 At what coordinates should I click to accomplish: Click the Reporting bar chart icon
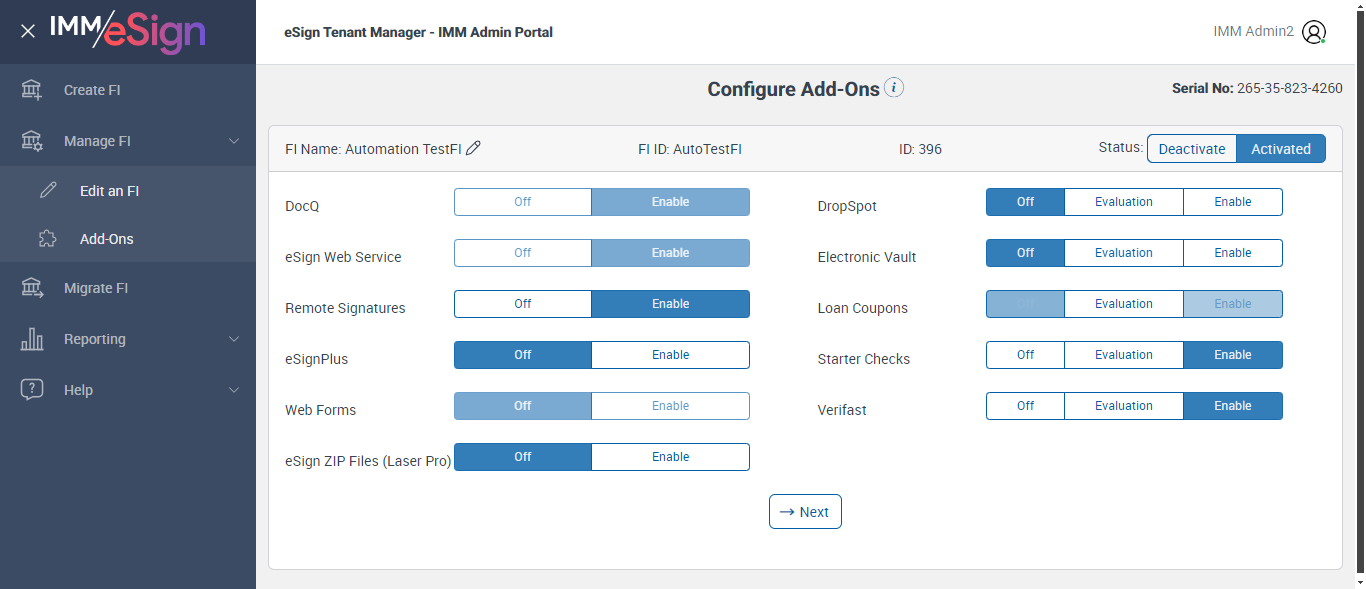(32, 339)
